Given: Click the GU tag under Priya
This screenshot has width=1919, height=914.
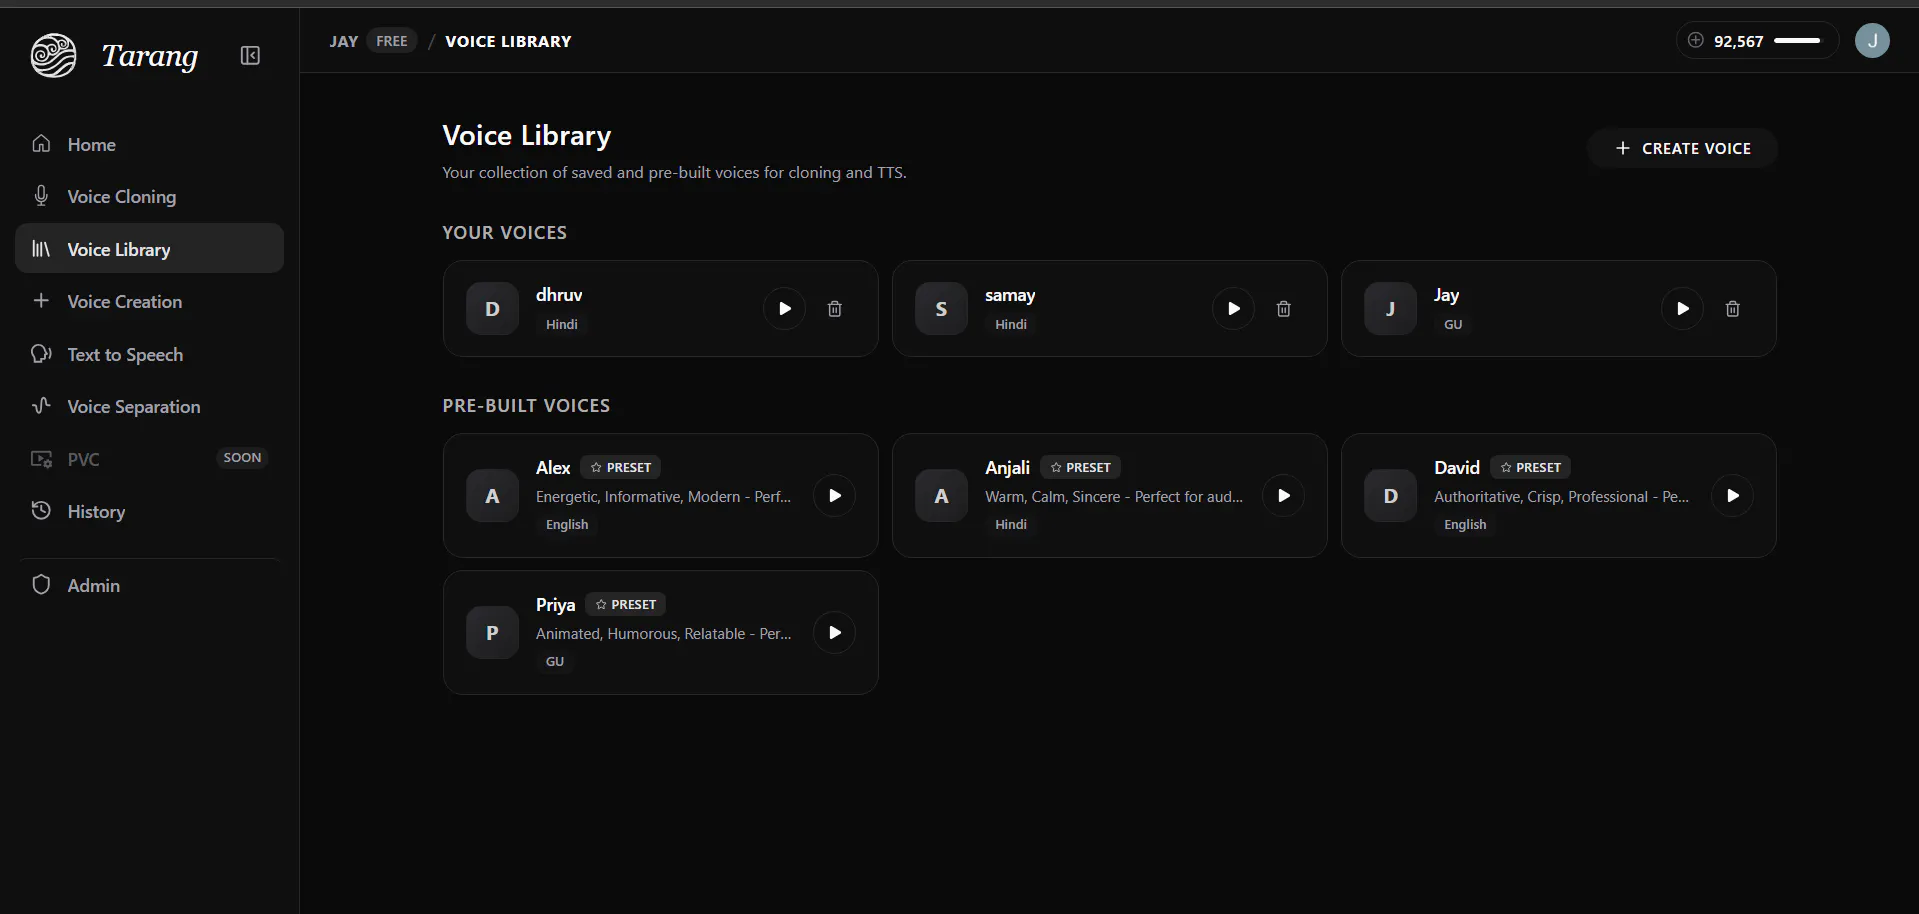Looking at the screenshot, I should click(555, 661).
